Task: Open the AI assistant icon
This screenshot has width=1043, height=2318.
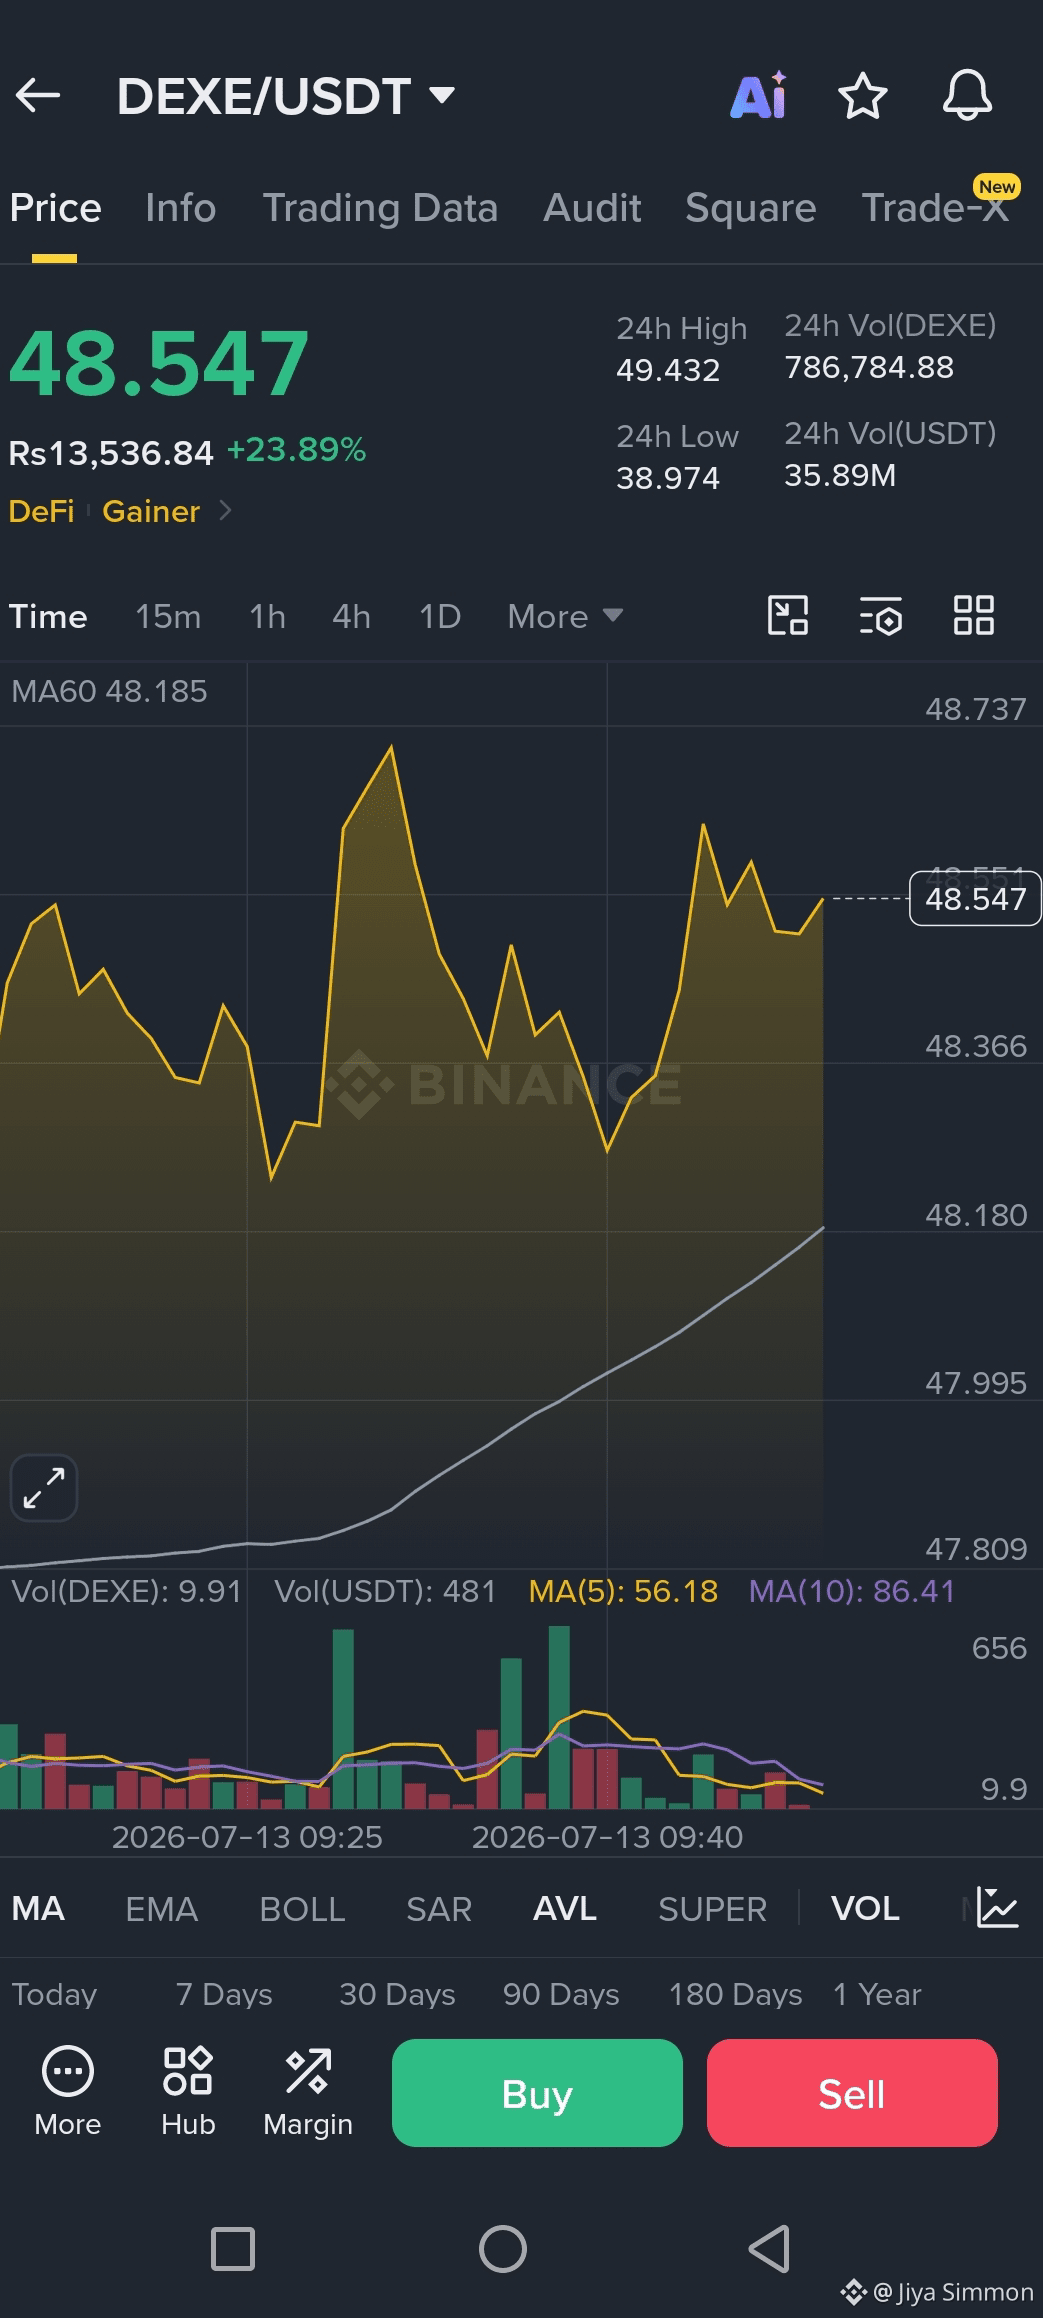Action: tap(758, 96)
